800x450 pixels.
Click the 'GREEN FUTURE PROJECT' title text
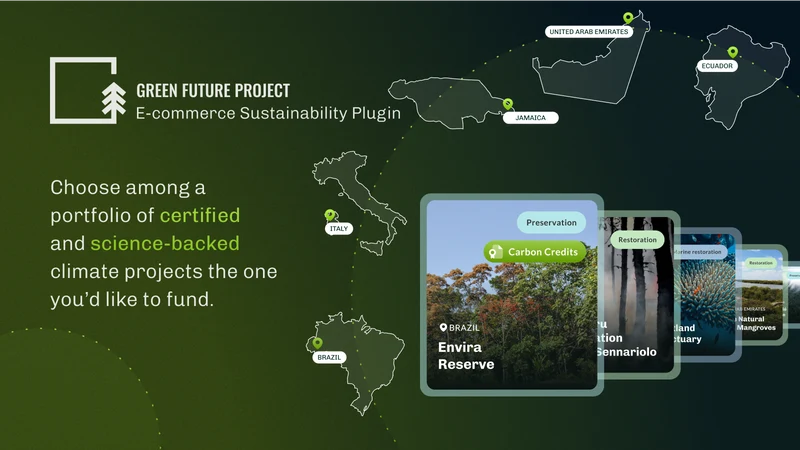click(x=213, y=91)
